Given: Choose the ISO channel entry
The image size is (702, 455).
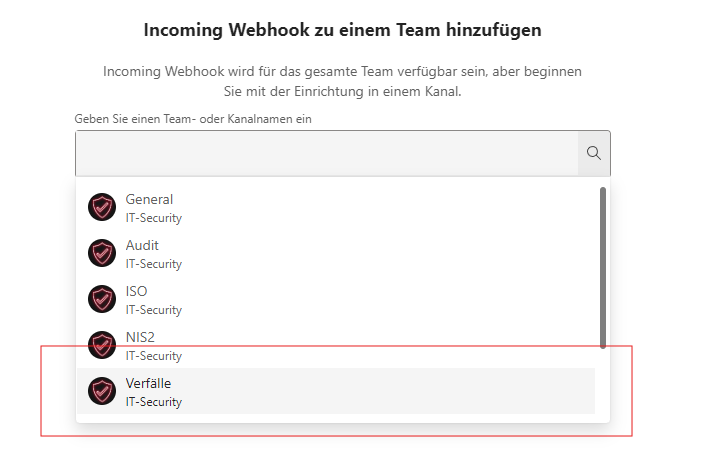Looking at the screenshot, I should pyautogui.click(x=336, y=300).
